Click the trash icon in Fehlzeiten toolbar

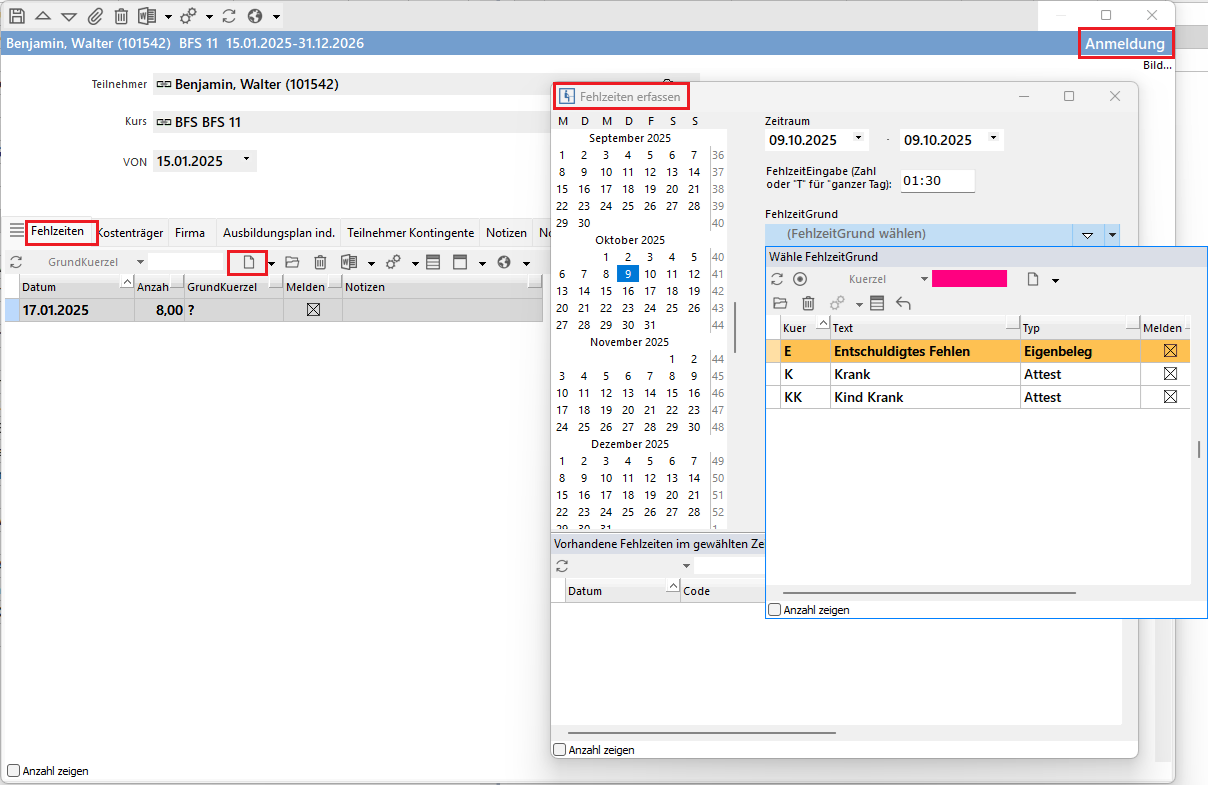tap(320, 262)
